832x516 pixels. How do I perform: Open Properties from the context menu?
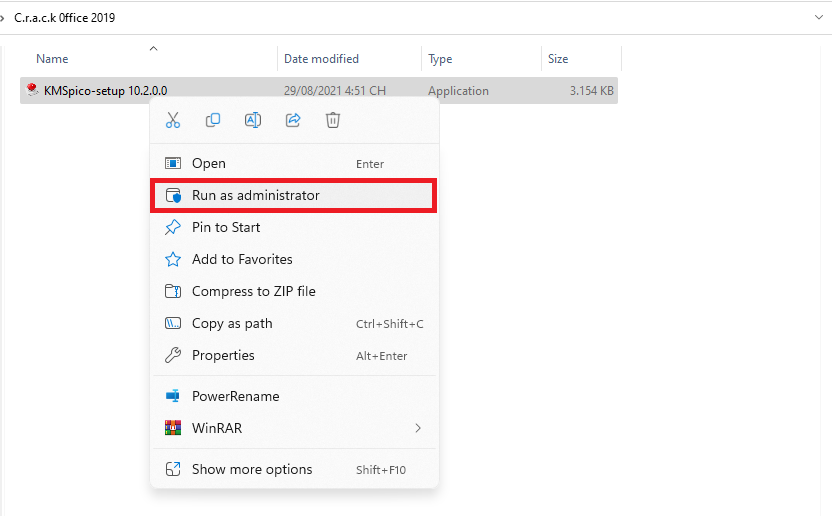coord(223,355)
